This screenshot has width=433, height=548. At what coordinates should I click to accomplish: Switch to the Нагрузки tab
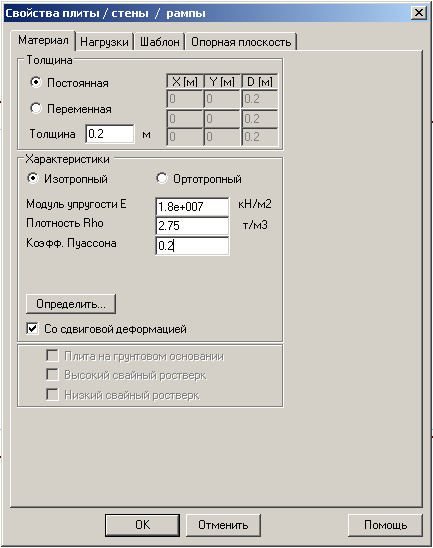click(104, 42)
